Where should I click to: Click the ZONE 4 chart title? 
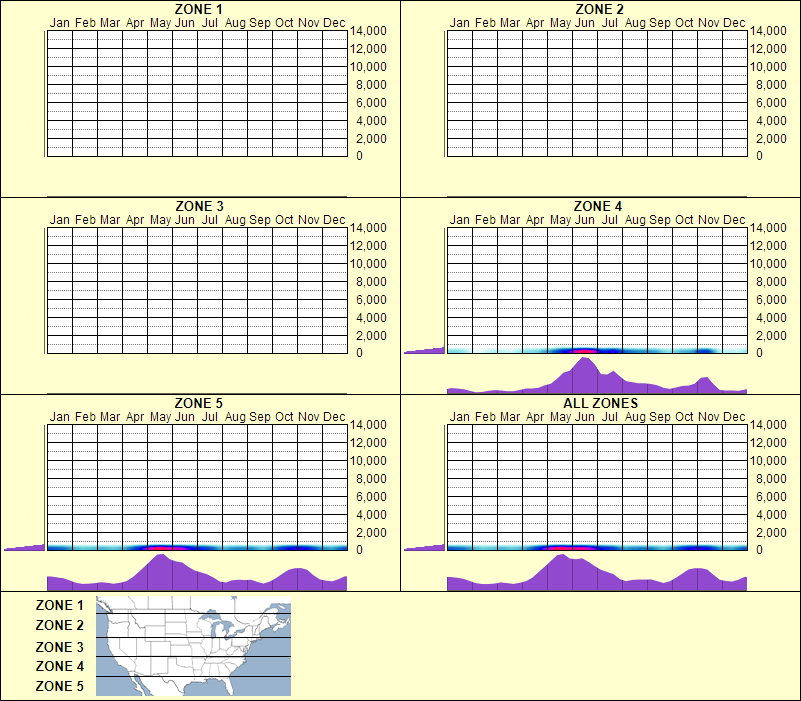click(598, 206)
